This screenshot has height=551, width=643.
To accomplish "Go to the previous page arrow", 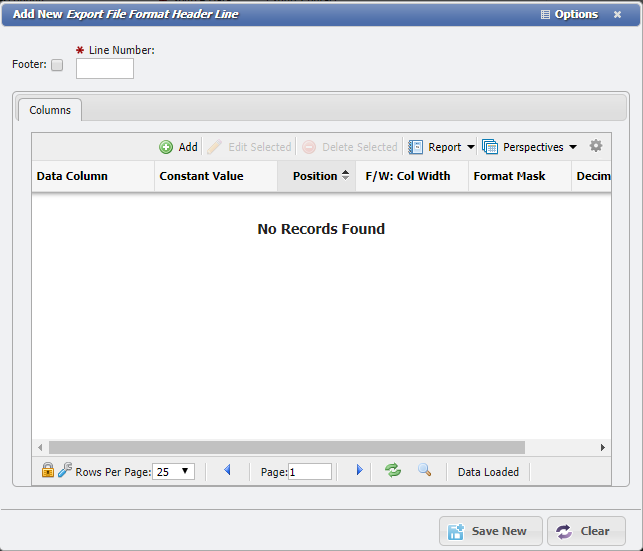I will (227, 470).
